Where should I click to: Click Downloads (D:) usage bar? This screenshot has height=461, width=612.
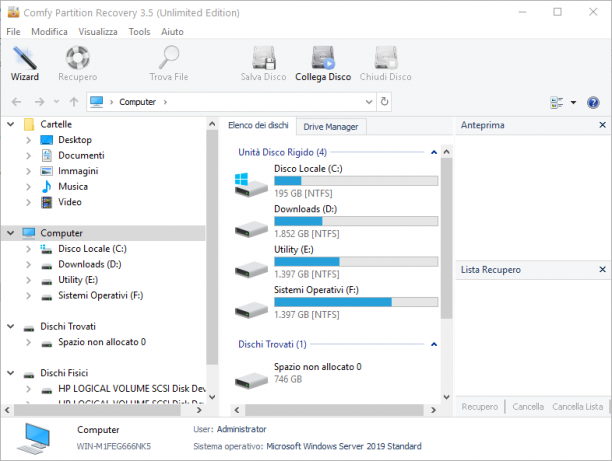356,221
